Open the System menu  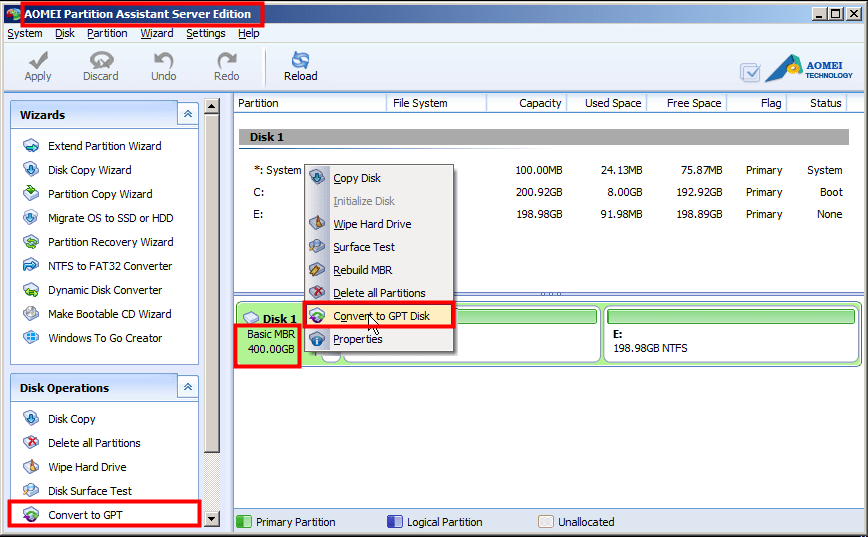pyautogui.click(x=24, y=33)
